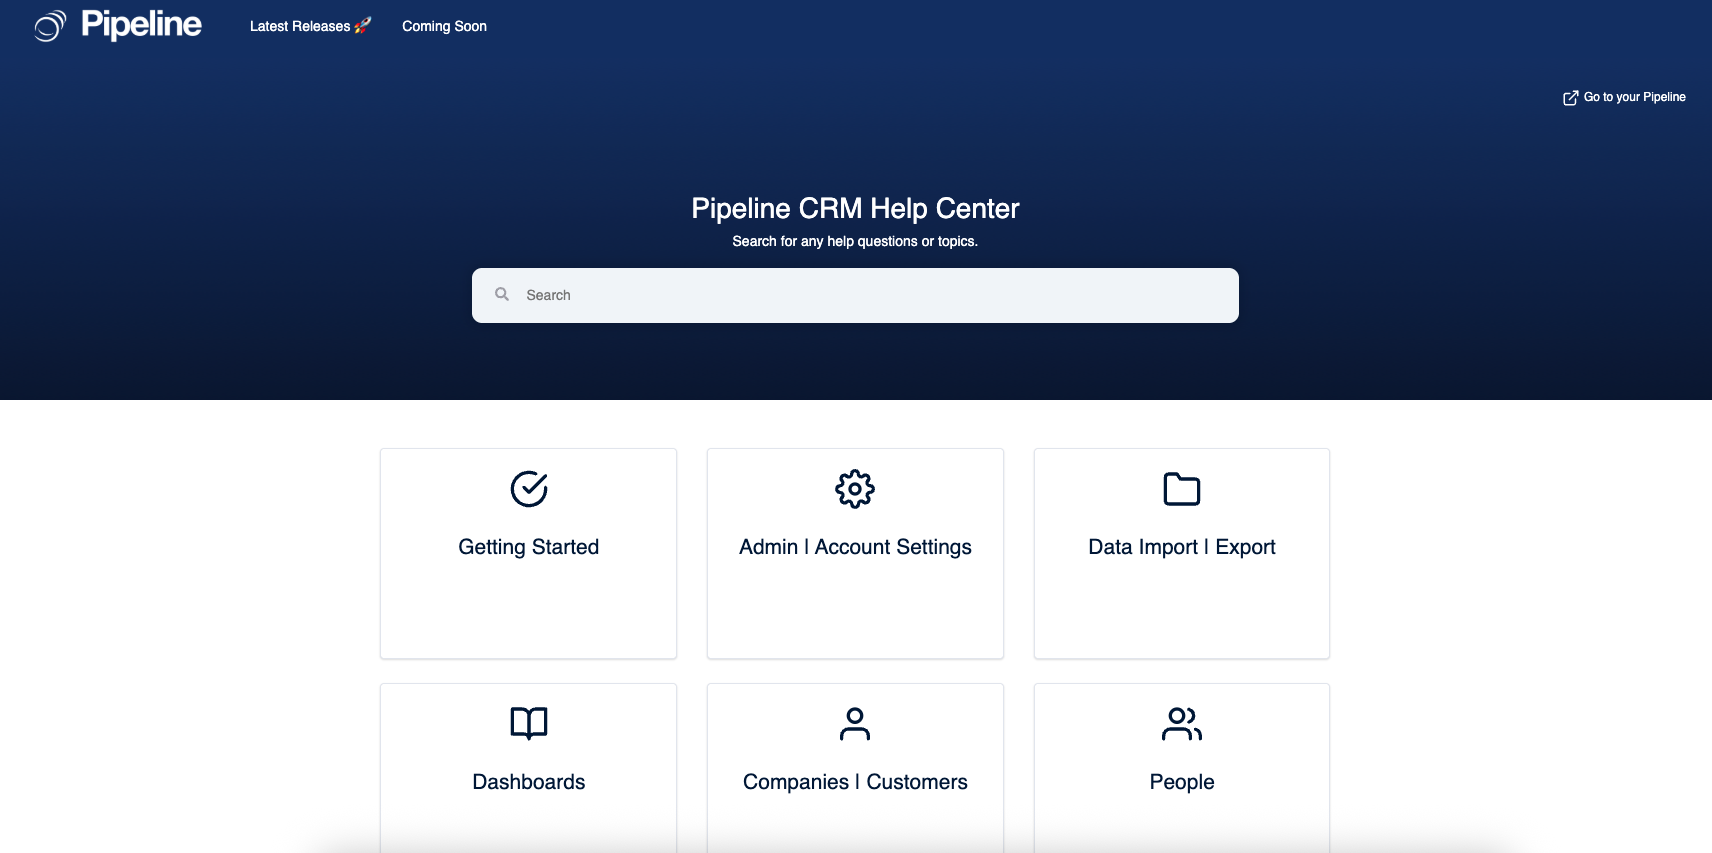Click the rocket emoji next to Latest Releases
The image size is (1712, 853).
(363, 26)
